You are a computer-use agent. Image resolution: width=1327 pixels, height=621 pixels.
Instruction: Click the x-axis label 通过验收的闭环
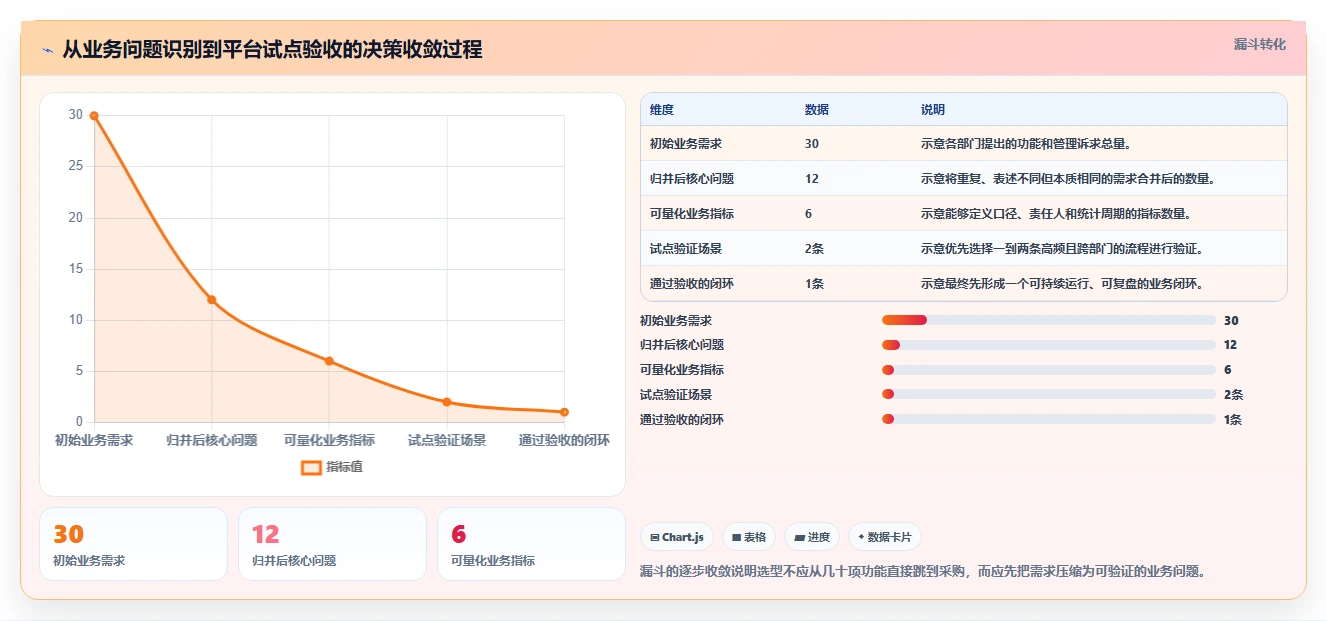(564, 440)
